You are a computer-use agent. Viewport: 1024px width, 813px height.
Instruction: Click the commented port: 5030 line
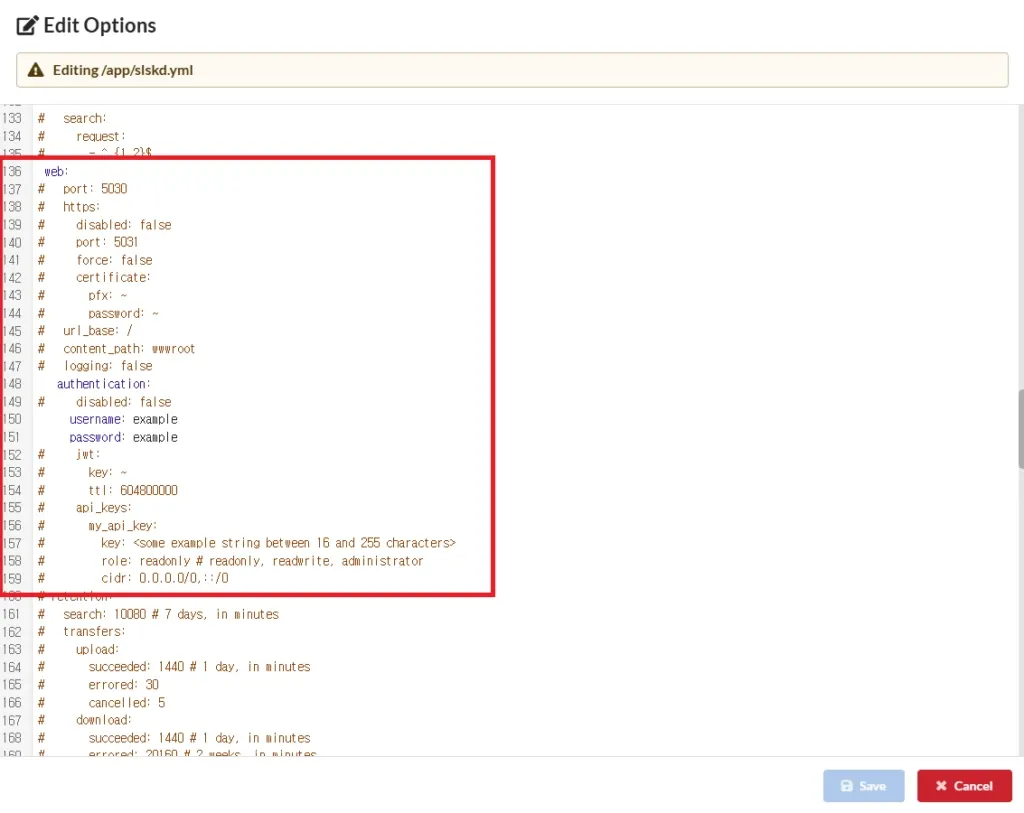click(x=95, y=188)
